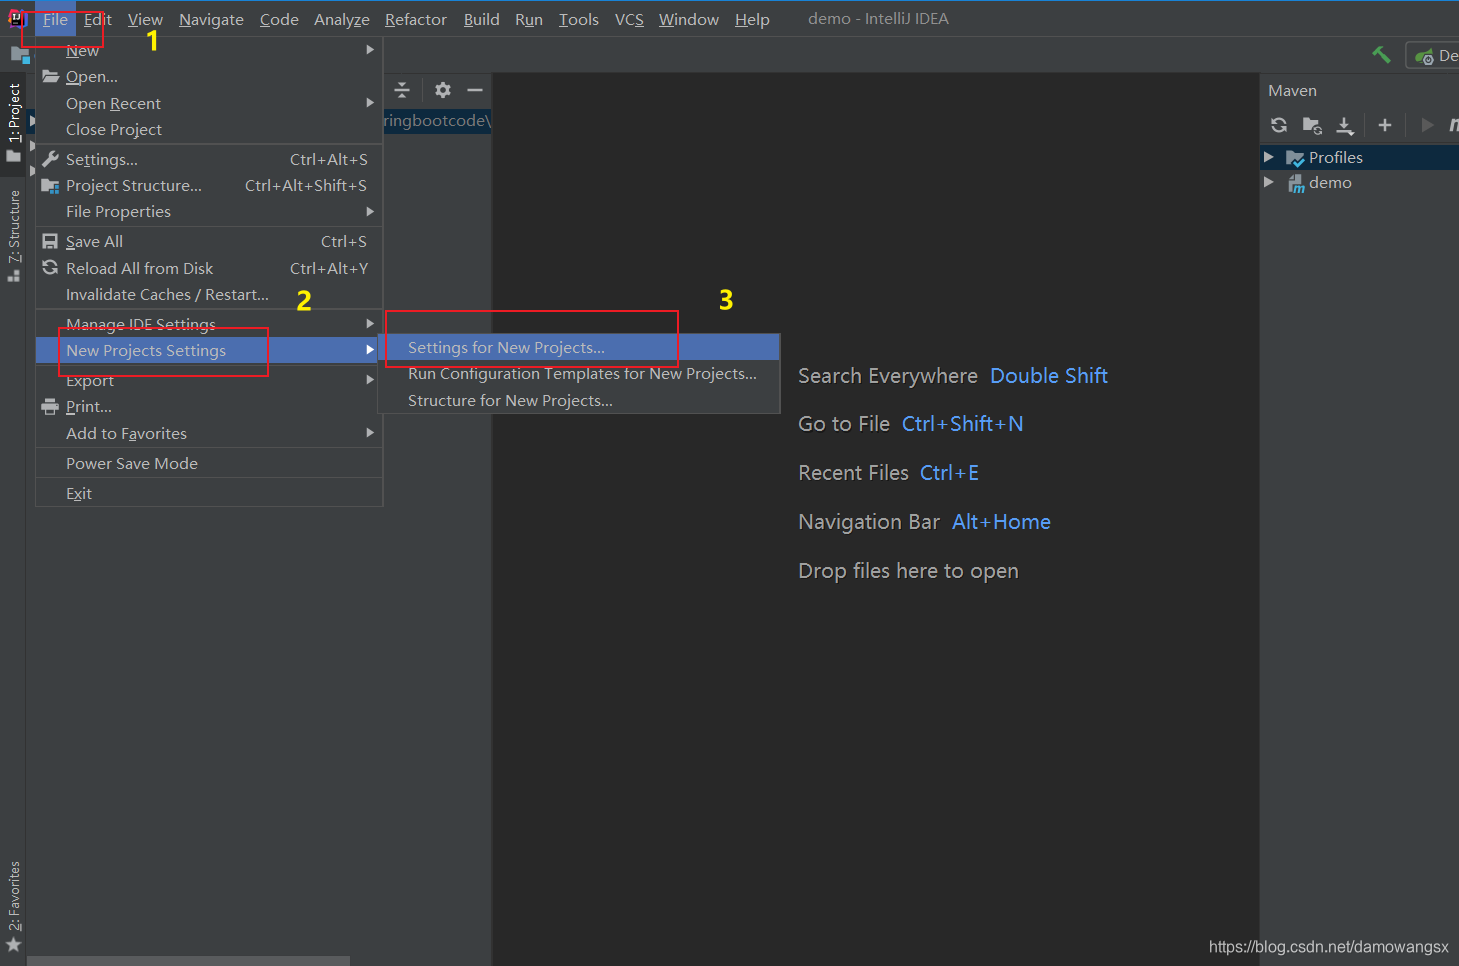Choose Manage IDE Settings submenu
Image resolution: width=1459 pixels, height=966 pixels.
point(209,324)
